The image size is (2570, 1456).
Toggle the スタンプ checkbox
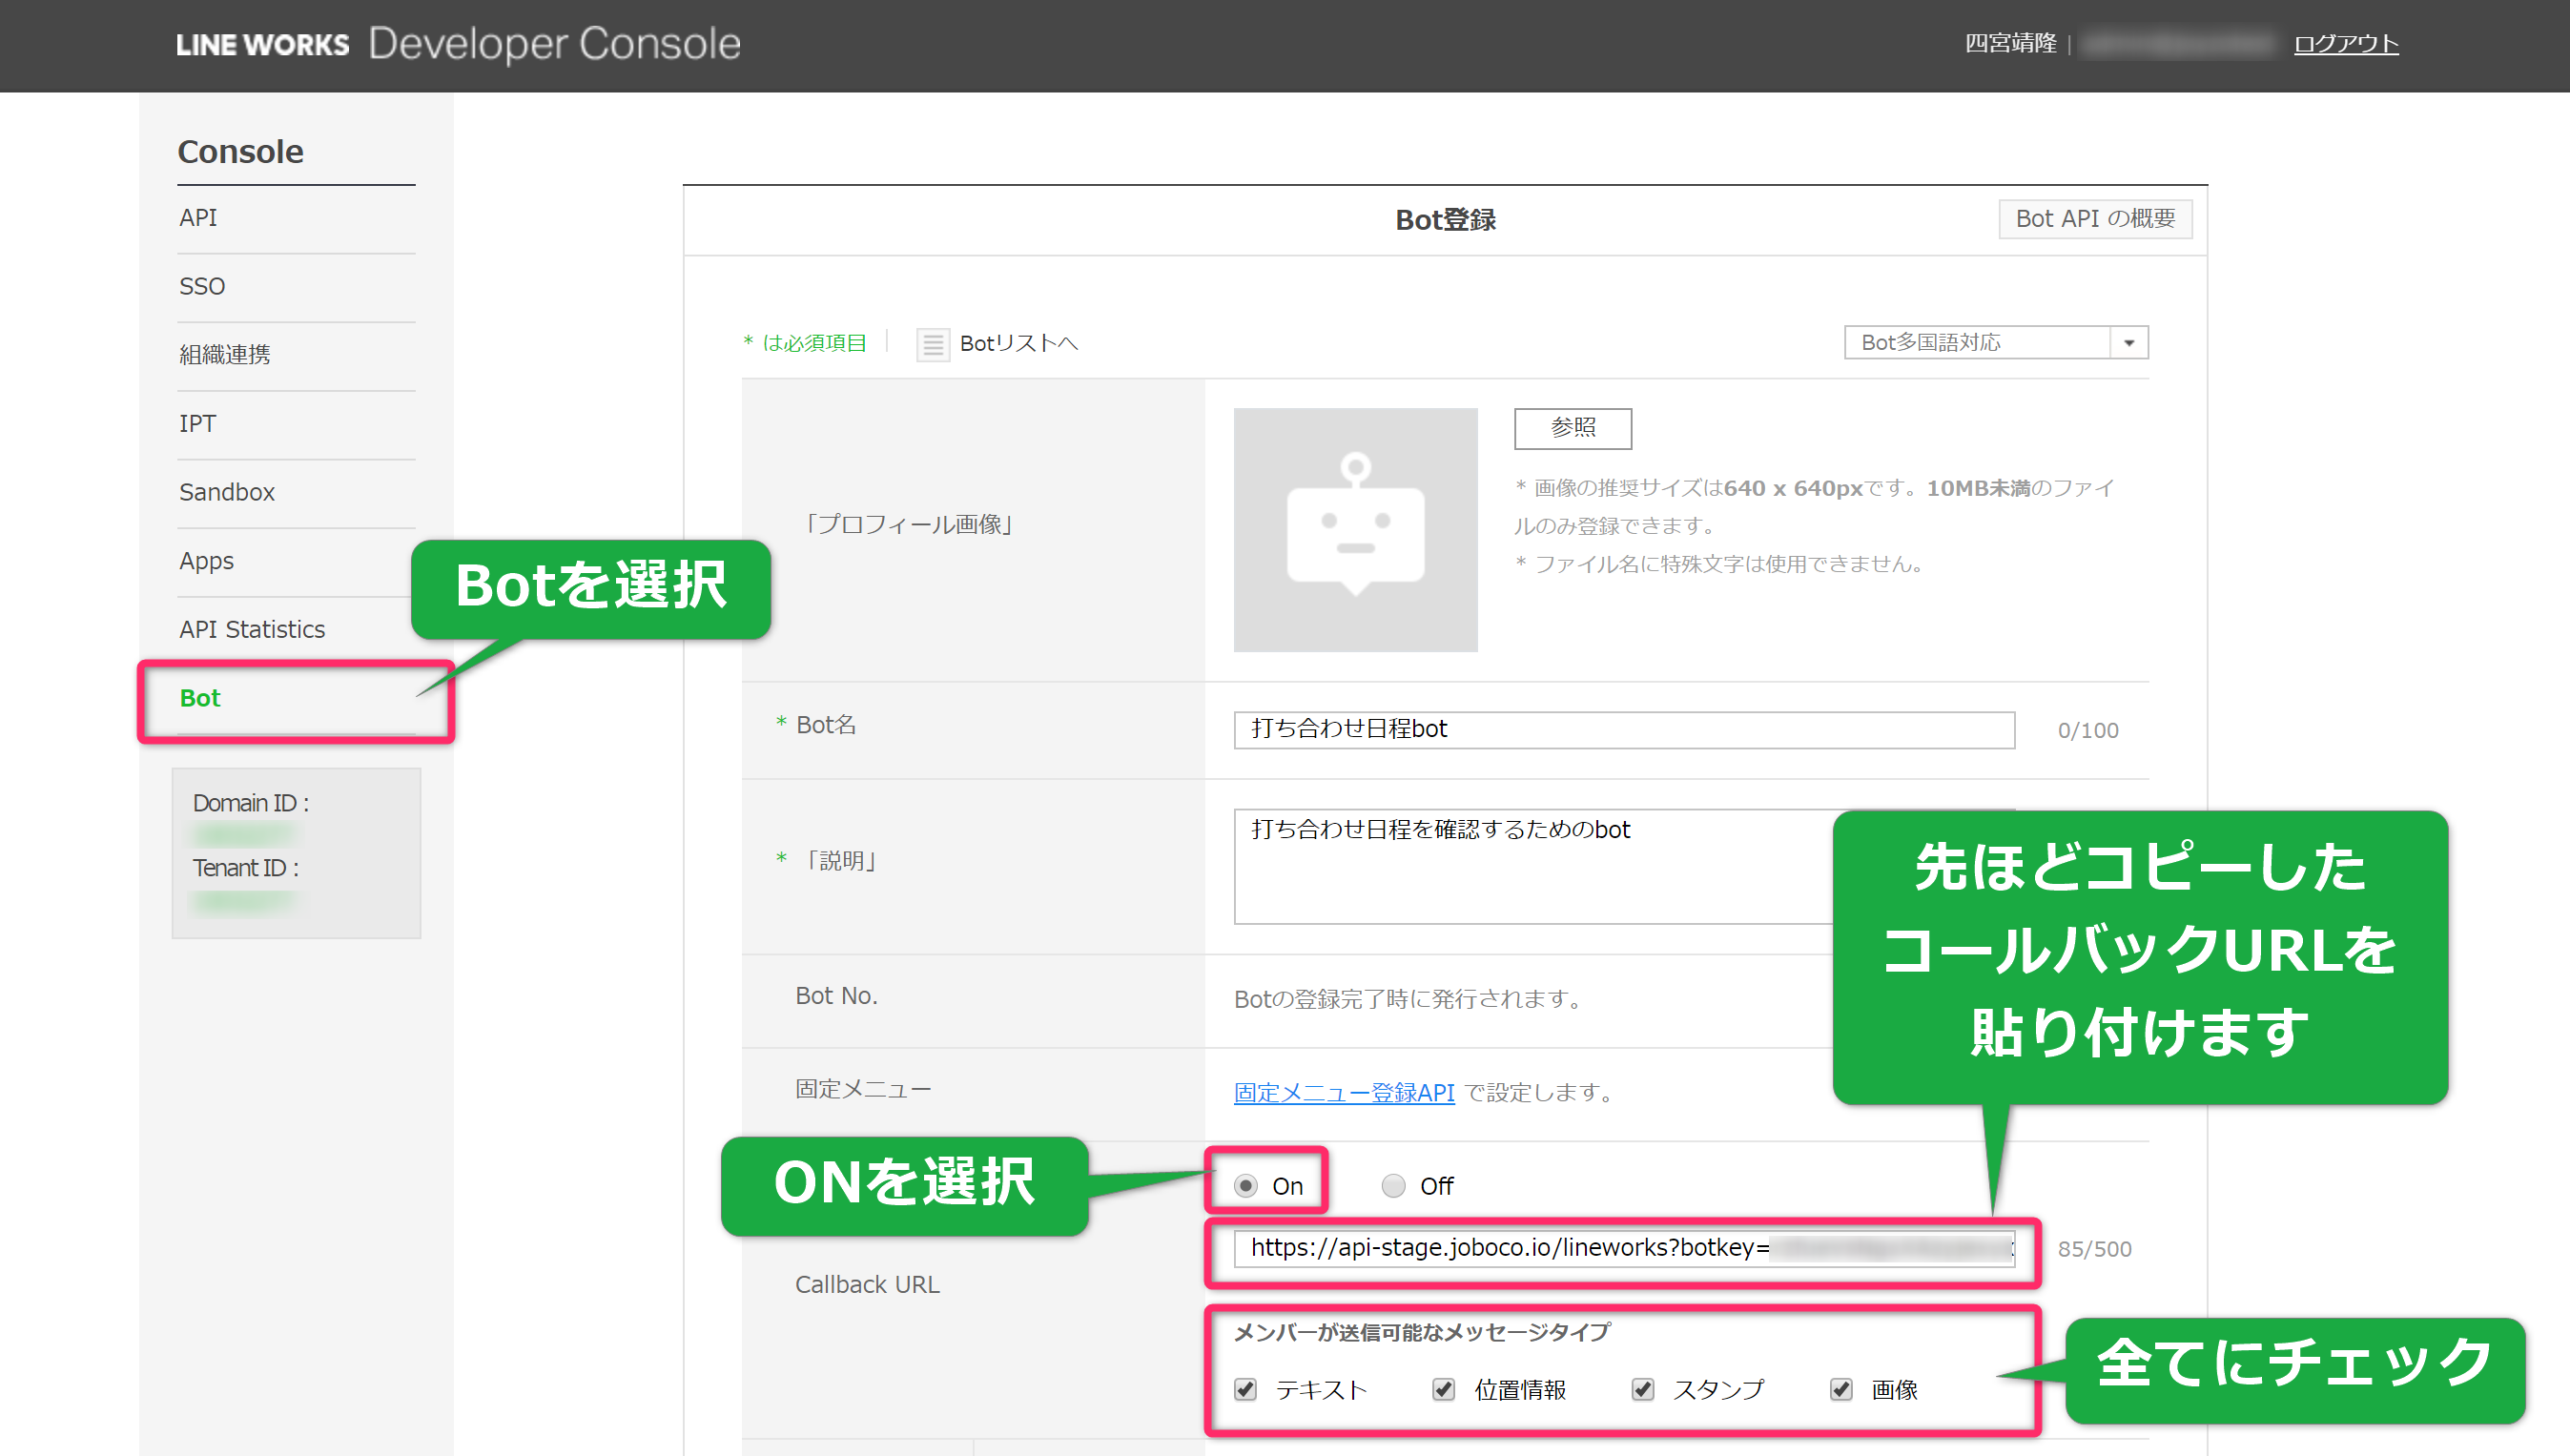1642,1389
